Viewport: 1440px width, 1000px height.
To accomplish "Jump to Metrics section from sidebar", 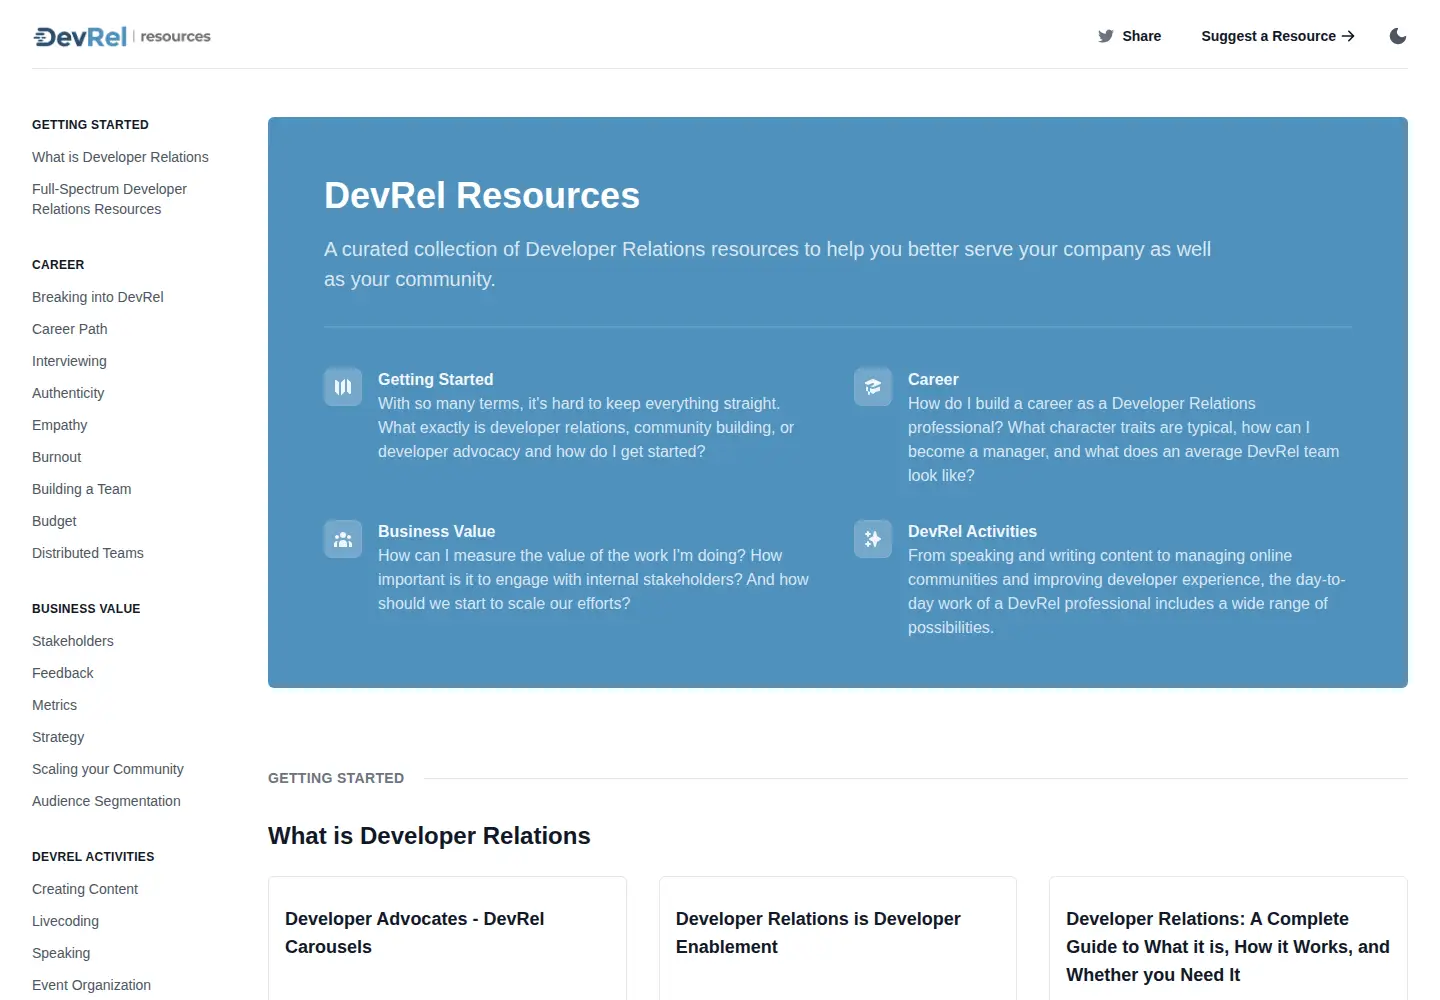I will pyautogui.click(x=54, y=705).
